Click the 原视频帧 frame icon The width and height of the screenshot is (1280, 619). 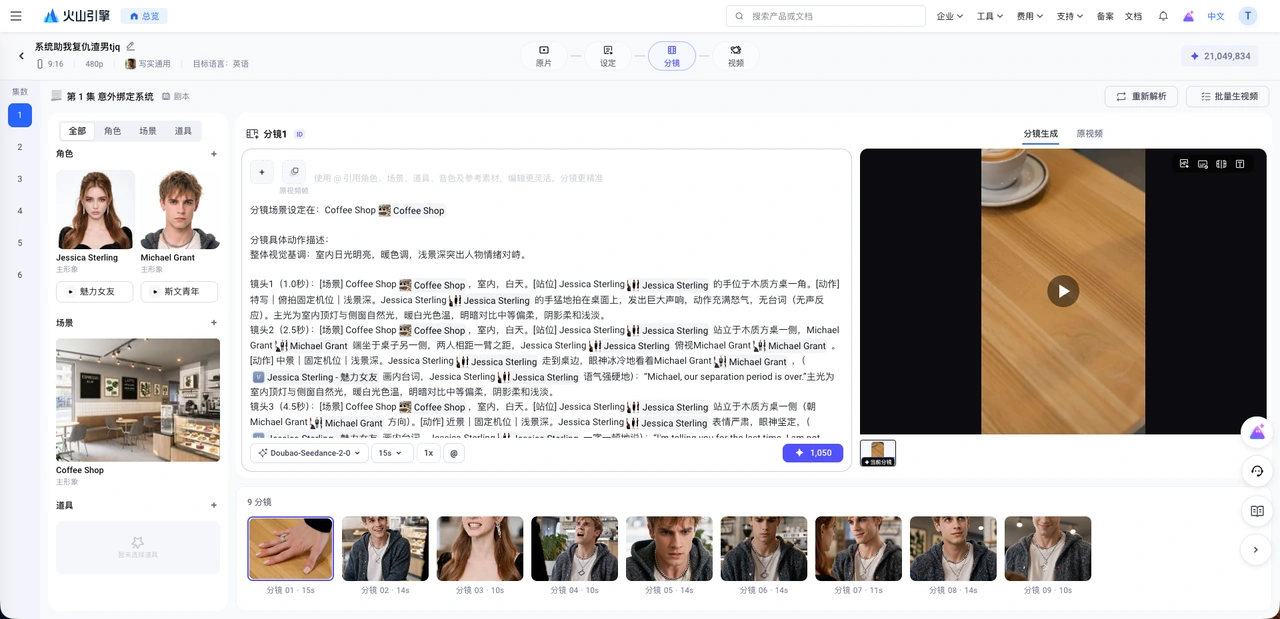point(294,172)
